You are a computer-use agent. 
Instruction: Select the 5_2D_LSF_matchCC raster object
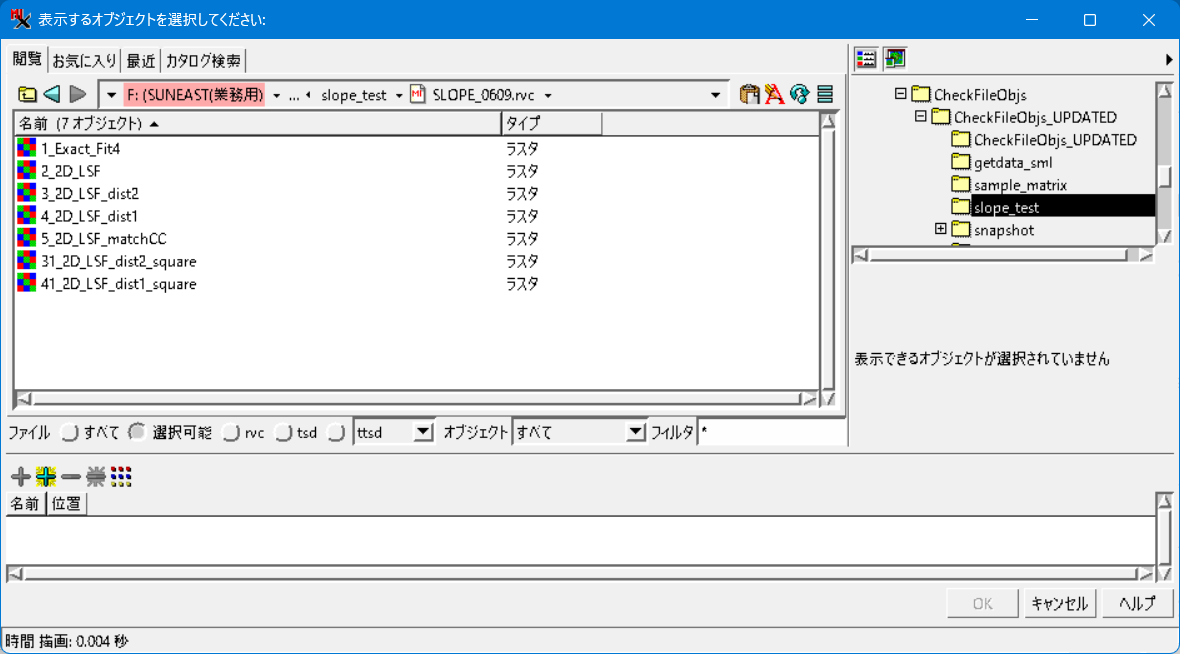(x=104, y=239)
